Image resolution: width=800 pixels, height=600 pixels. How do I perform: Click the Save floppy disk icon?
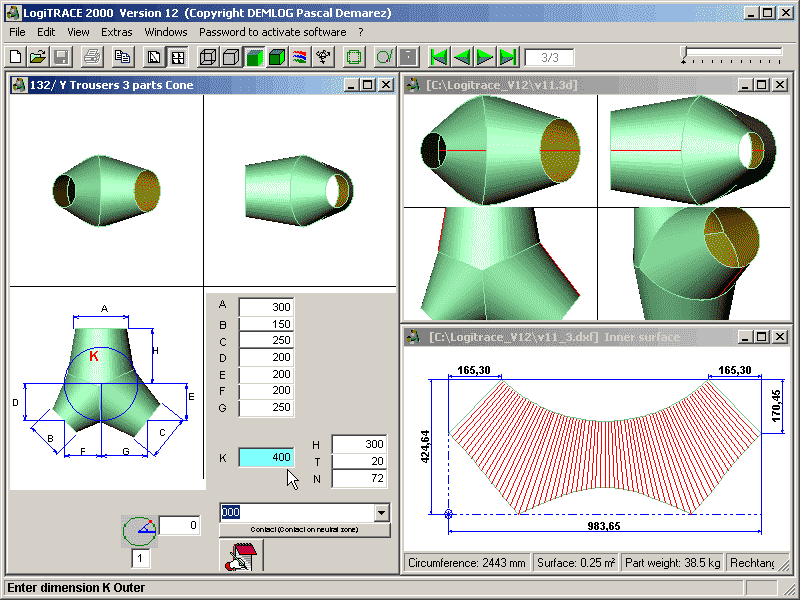(61, 57)
